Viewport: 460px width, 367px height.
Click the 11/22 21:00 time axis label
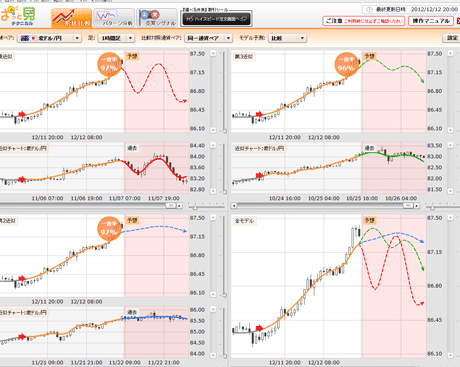(x=164, y=362)
